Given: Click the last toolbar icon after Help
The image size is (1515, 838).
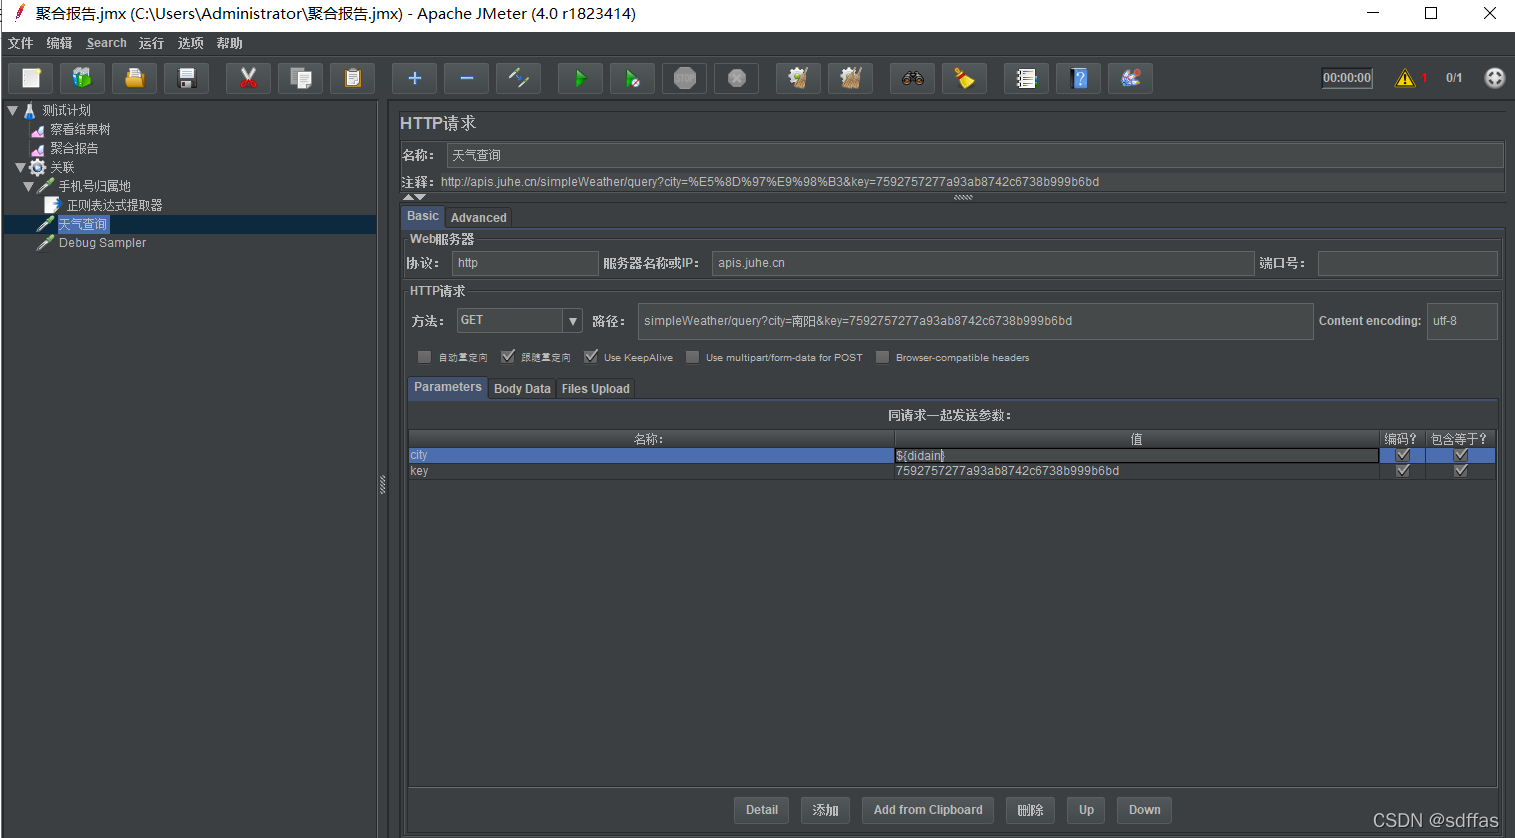Looking at the screenshot, I should pos(1131,78).
